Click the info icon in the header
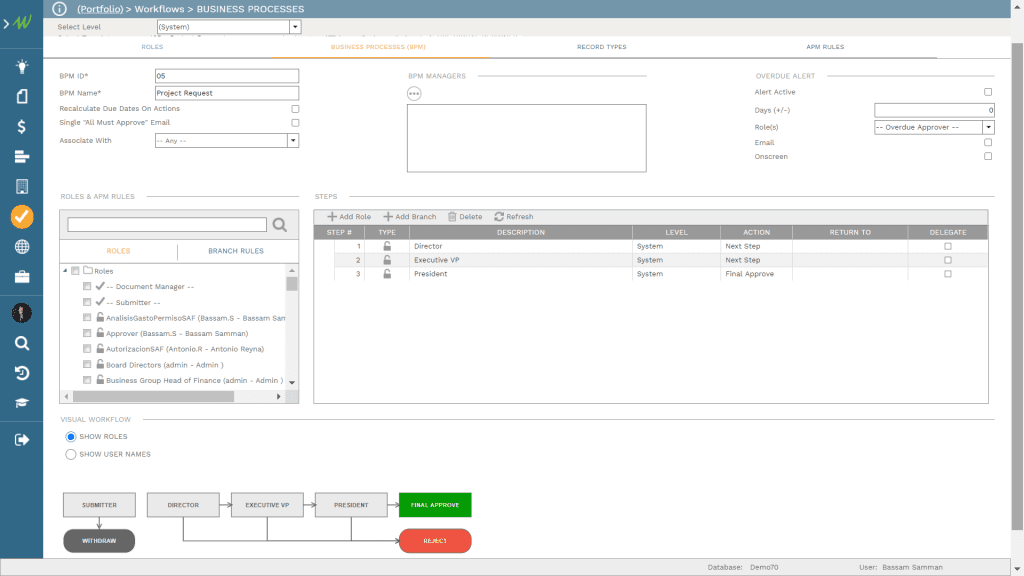 tap(59, 9)
